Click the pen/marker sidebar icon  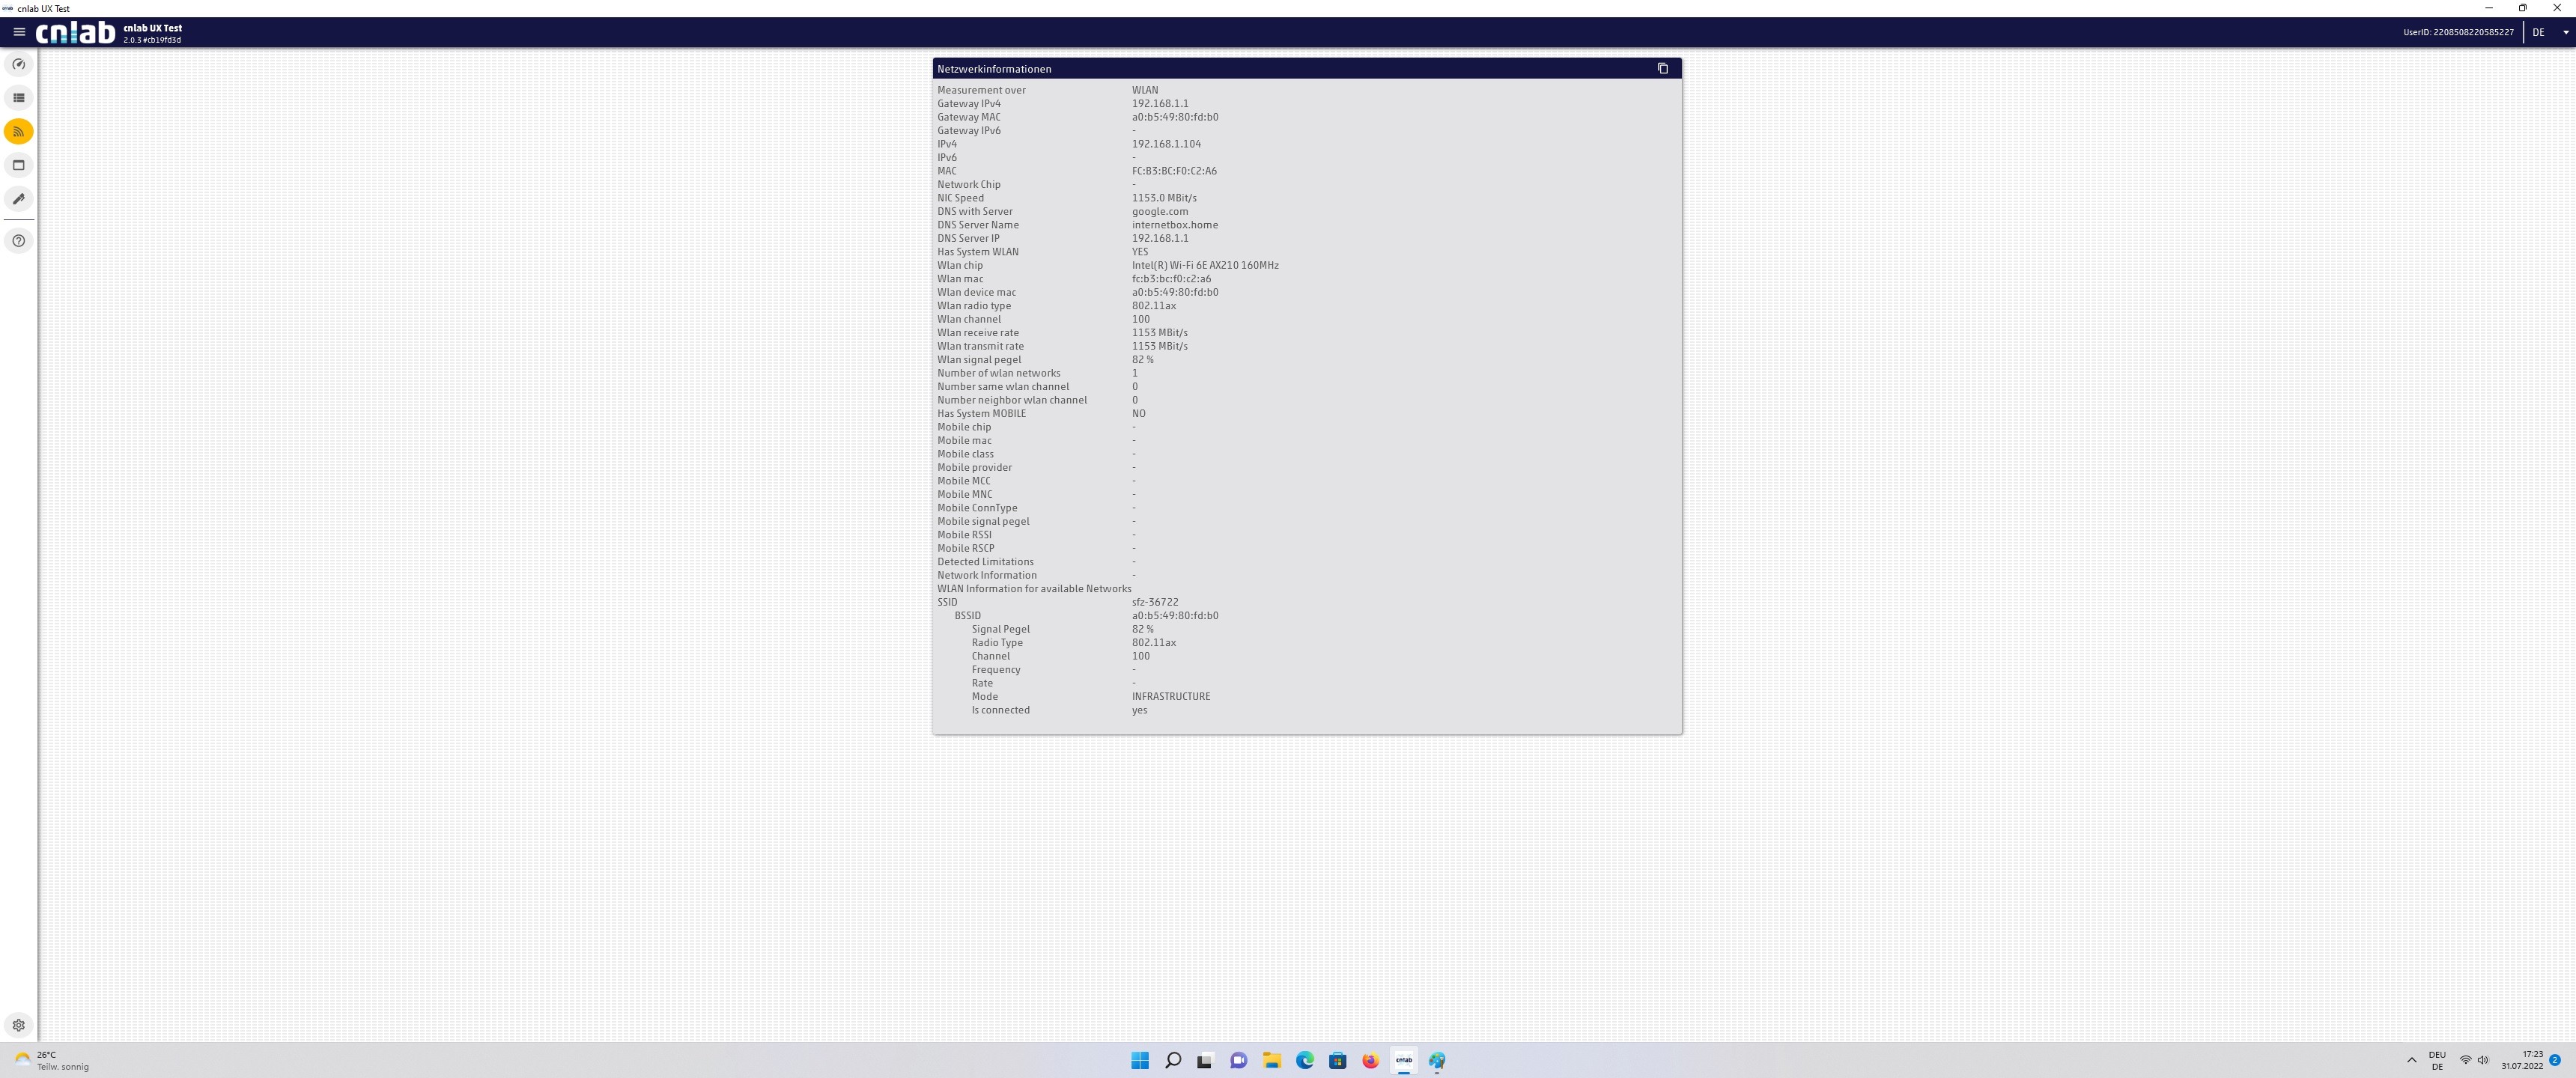coord(19,199)
